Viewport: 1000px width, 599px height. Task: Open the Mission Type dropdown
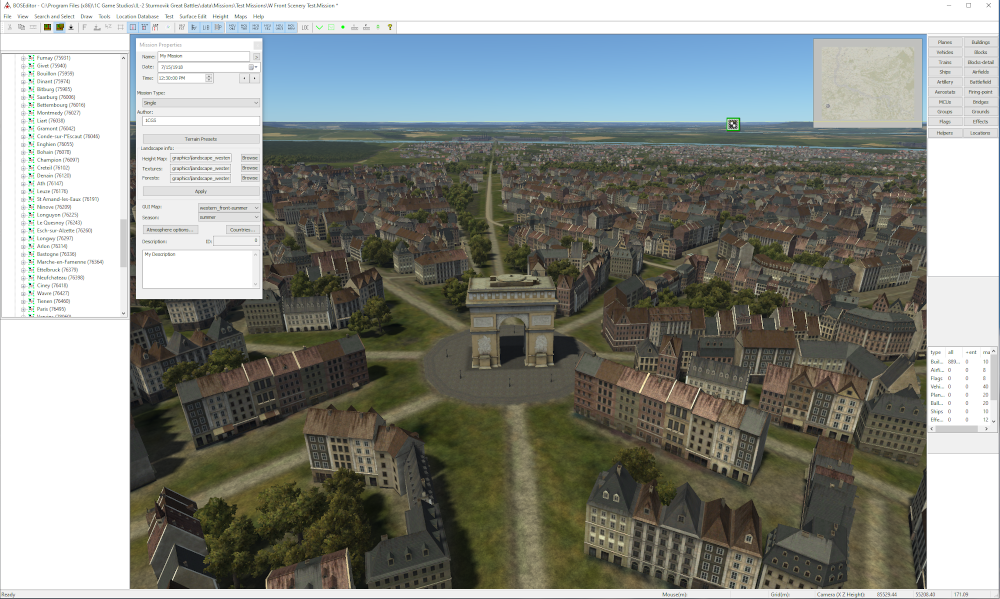(199, 102)
